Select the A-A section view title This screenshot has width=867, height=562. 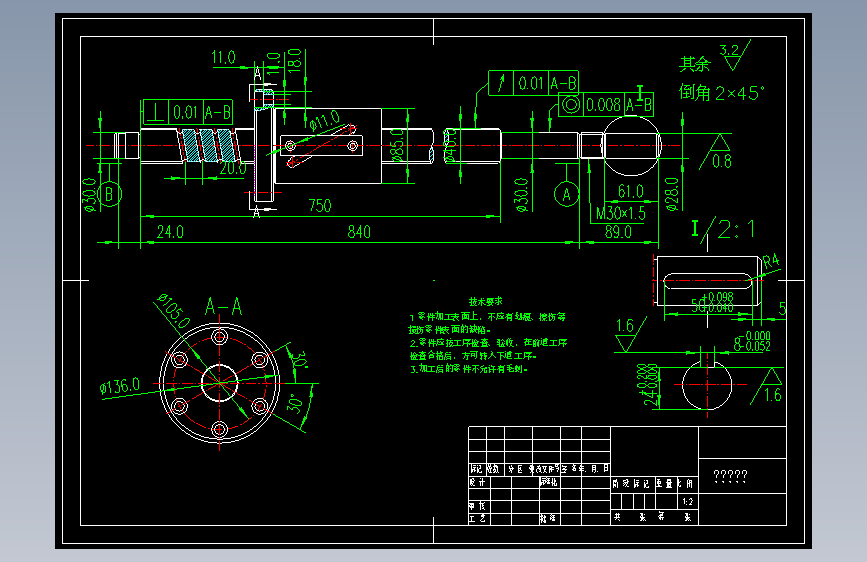click(x=223, y=306)
